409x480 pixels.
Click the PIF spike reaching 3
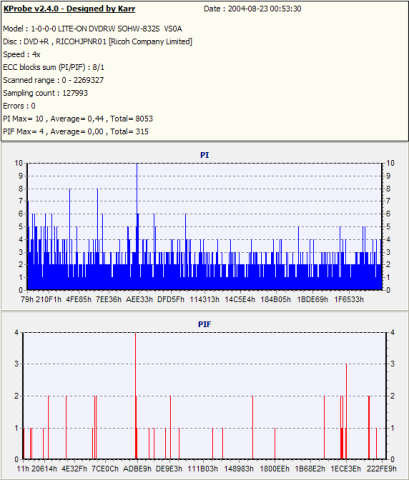(x=346, y=411)
